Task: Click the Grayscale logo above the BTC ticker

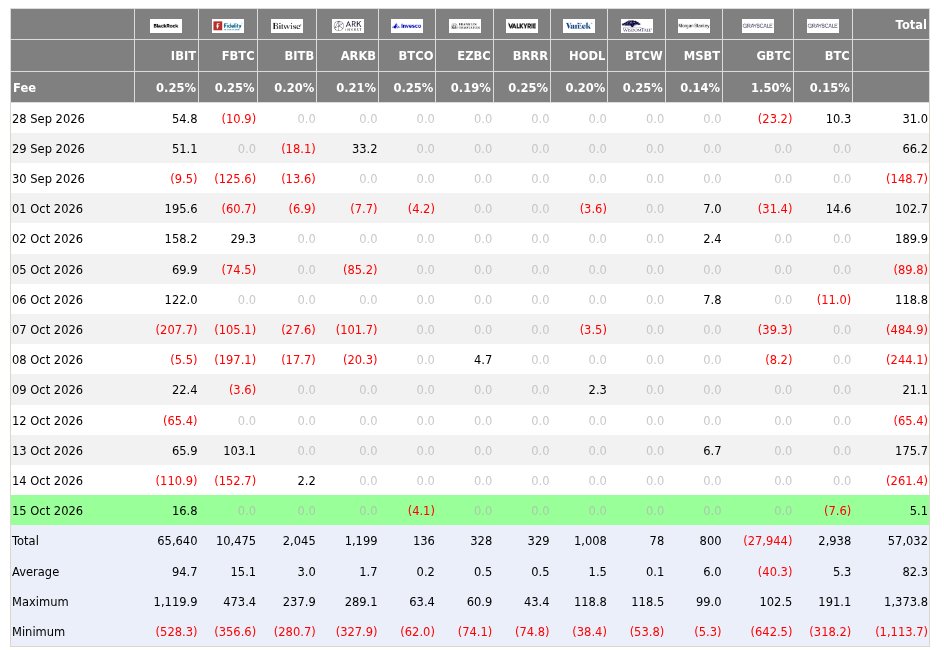Action: [x=823, y=26]
